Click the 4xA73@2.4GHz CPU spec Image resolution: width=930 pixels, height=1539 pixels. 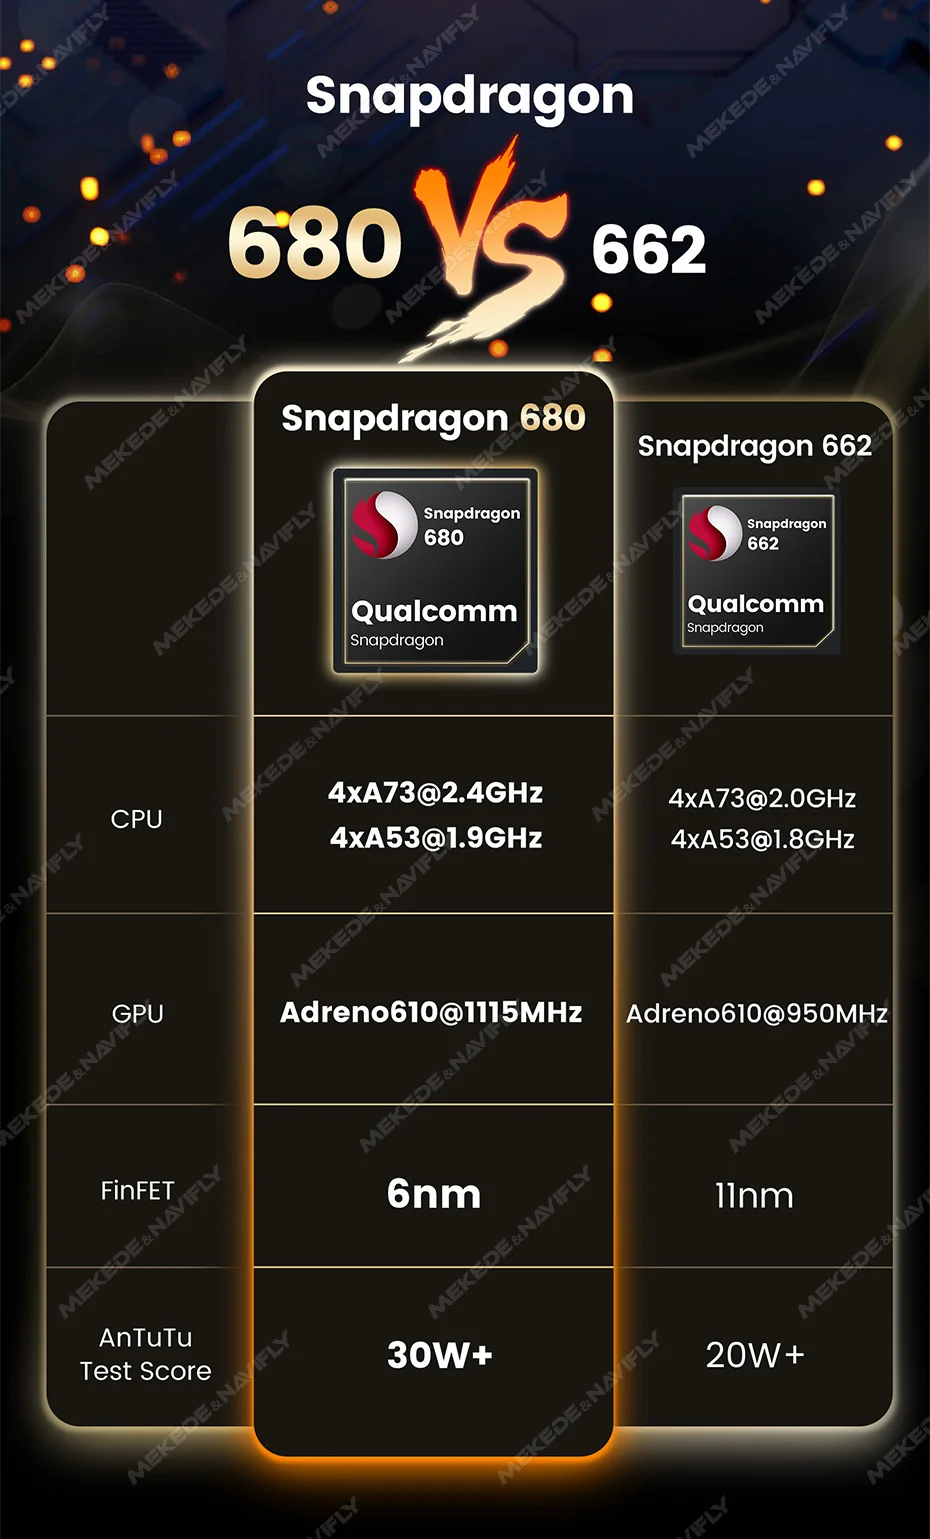[436, 793]
